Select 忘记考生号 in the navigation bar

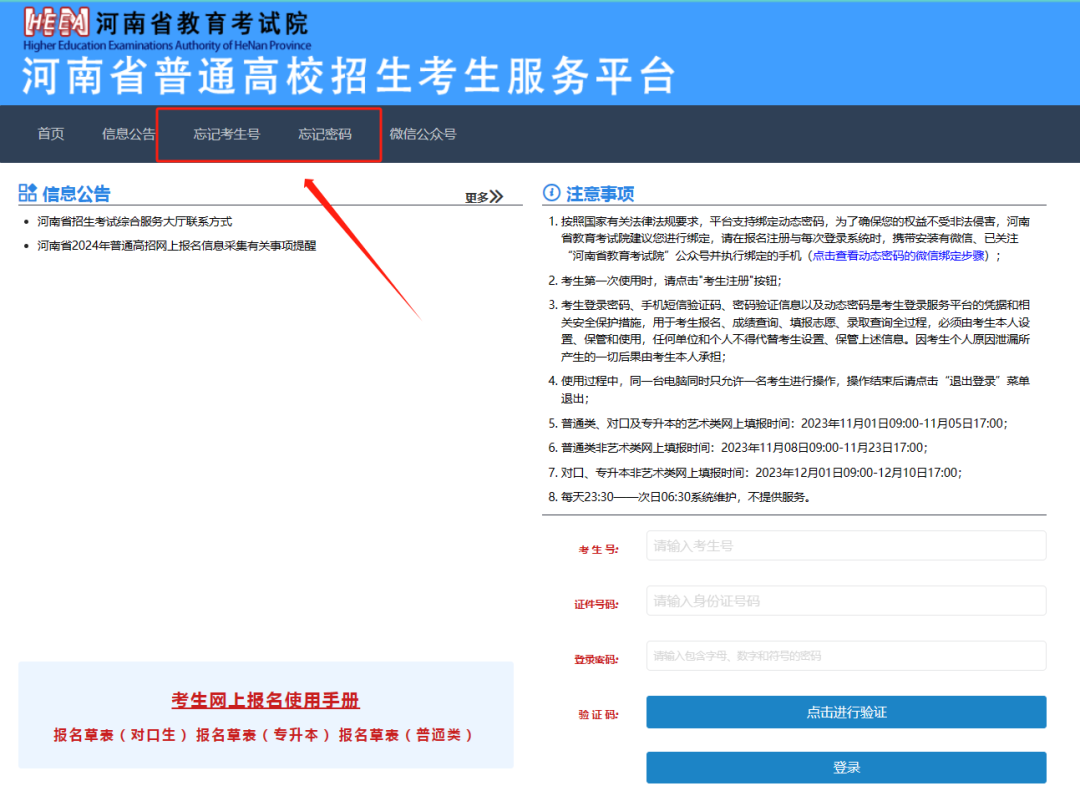click(226, 134)
